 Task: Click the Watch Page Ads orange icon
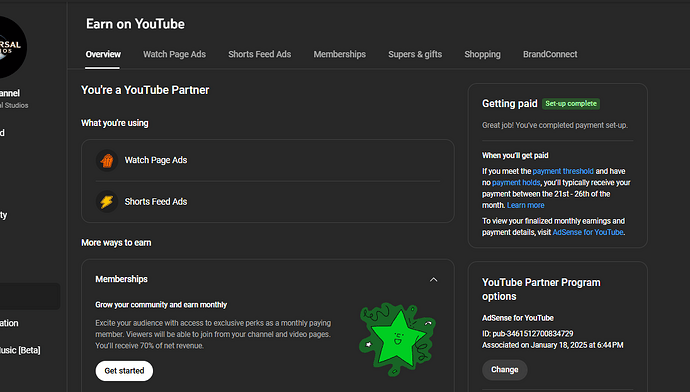pyautogui.click(x=107, y=160)
